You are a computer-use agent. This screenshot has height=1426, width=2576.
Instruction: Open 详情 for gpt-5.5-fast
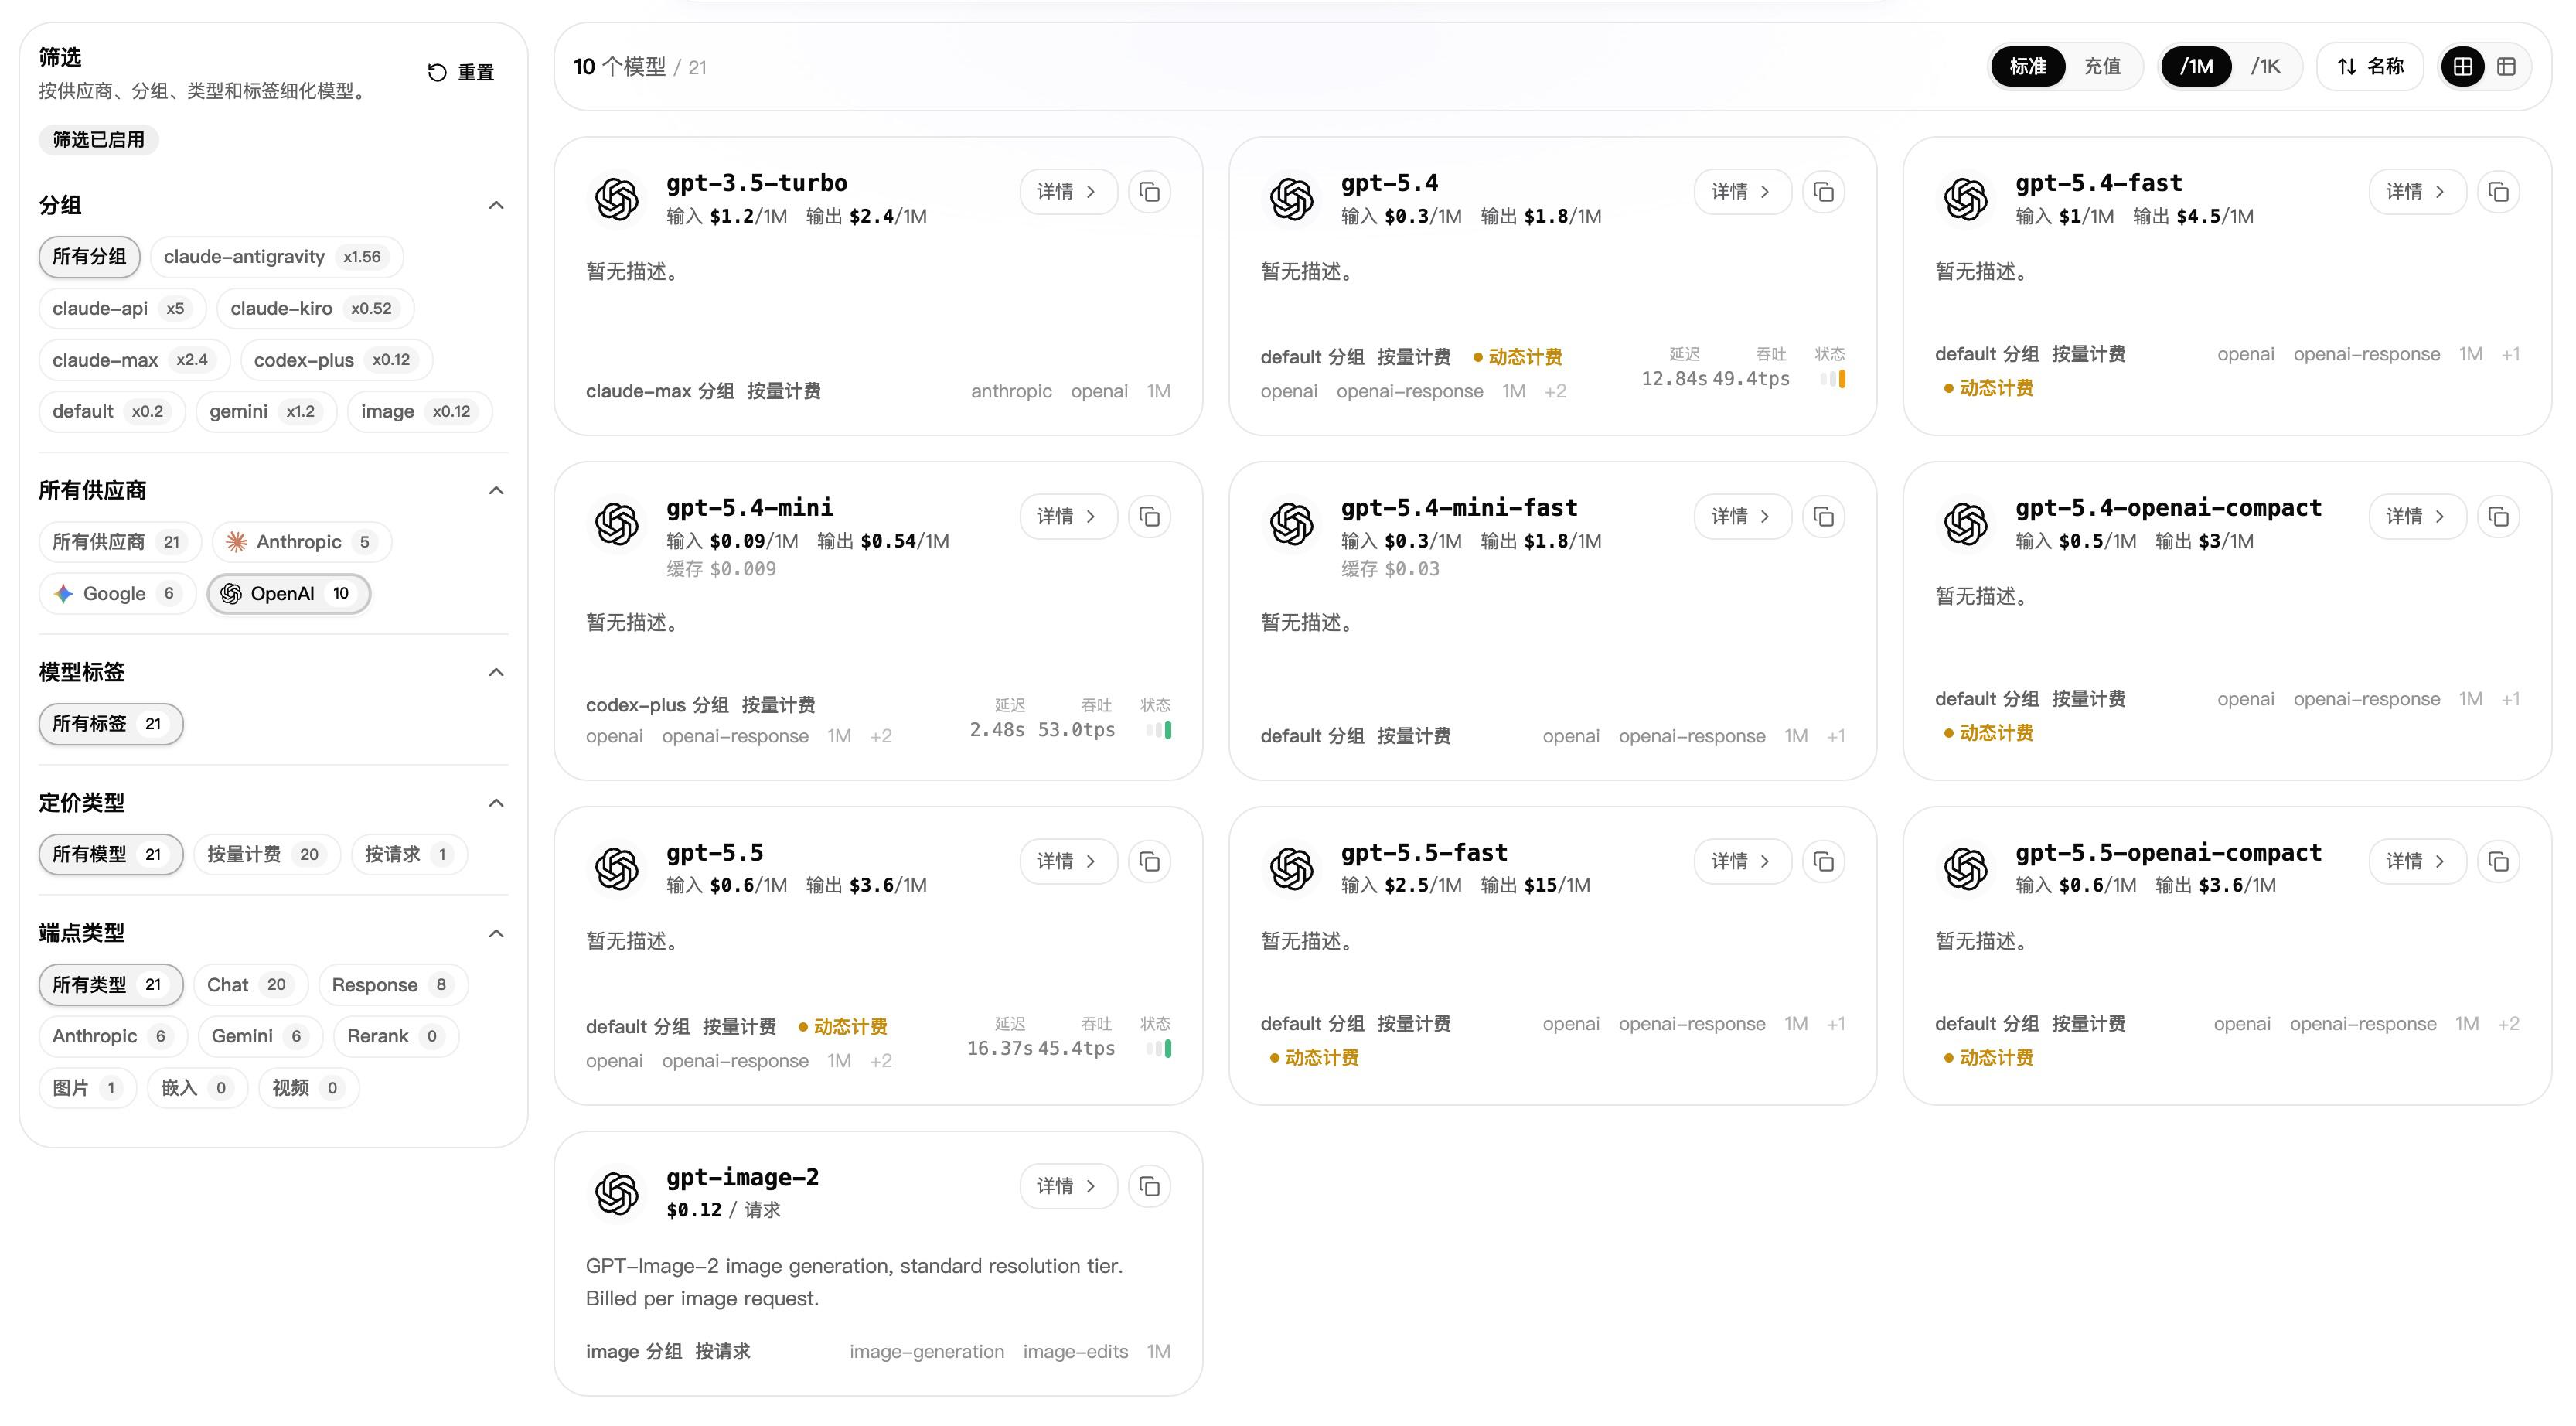(x=1741, y=861)
